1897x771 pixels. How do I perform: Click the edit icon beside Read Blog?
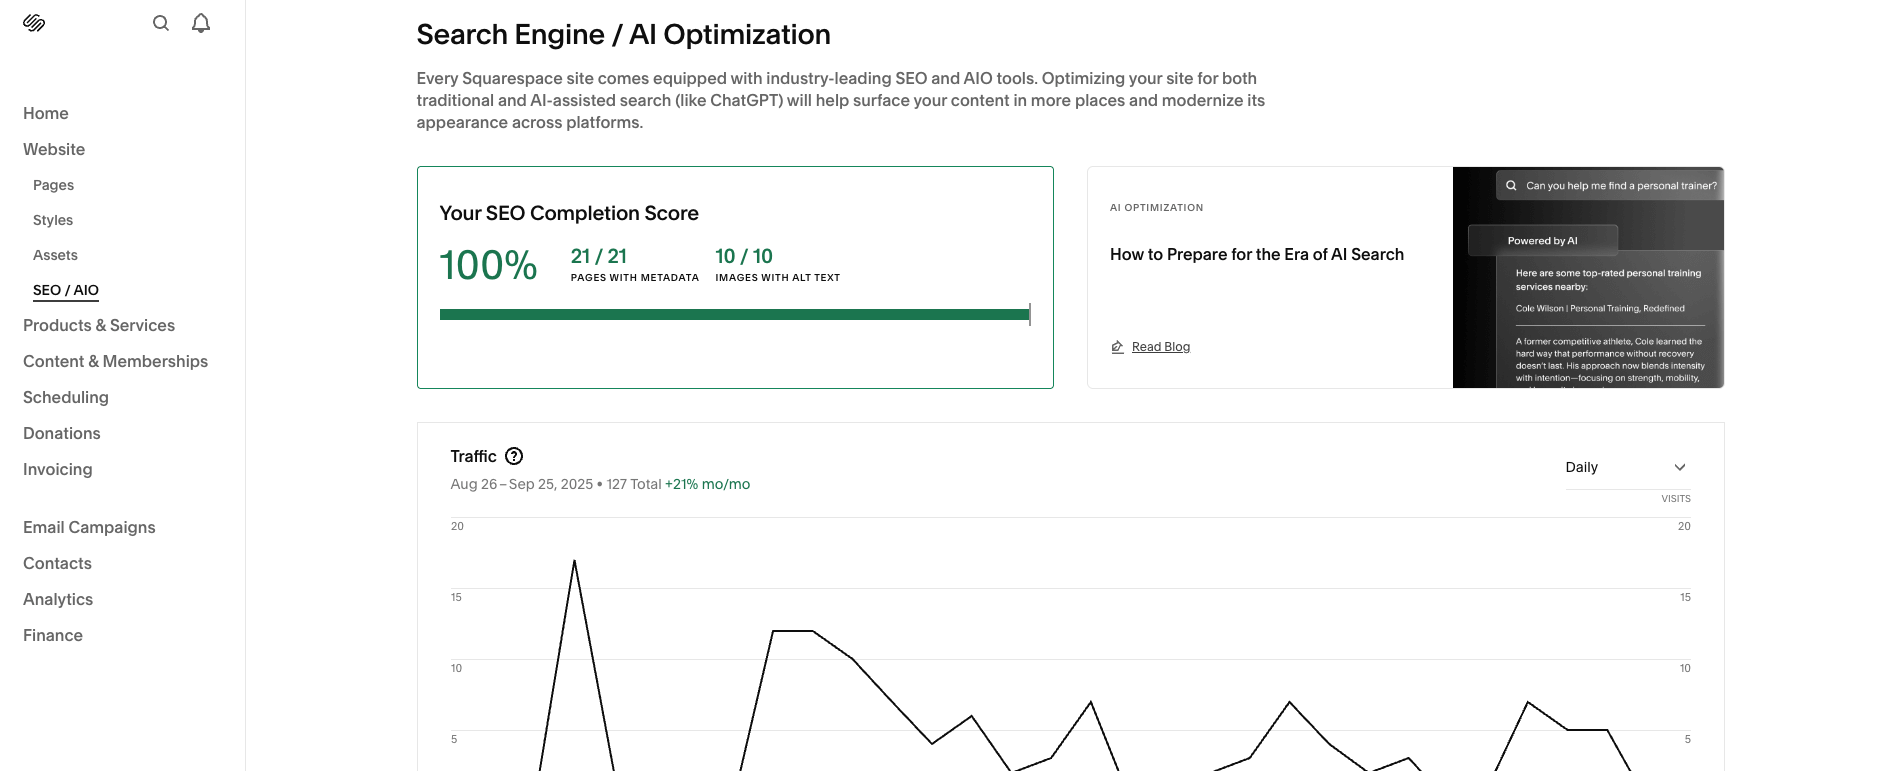point(1118,347)
